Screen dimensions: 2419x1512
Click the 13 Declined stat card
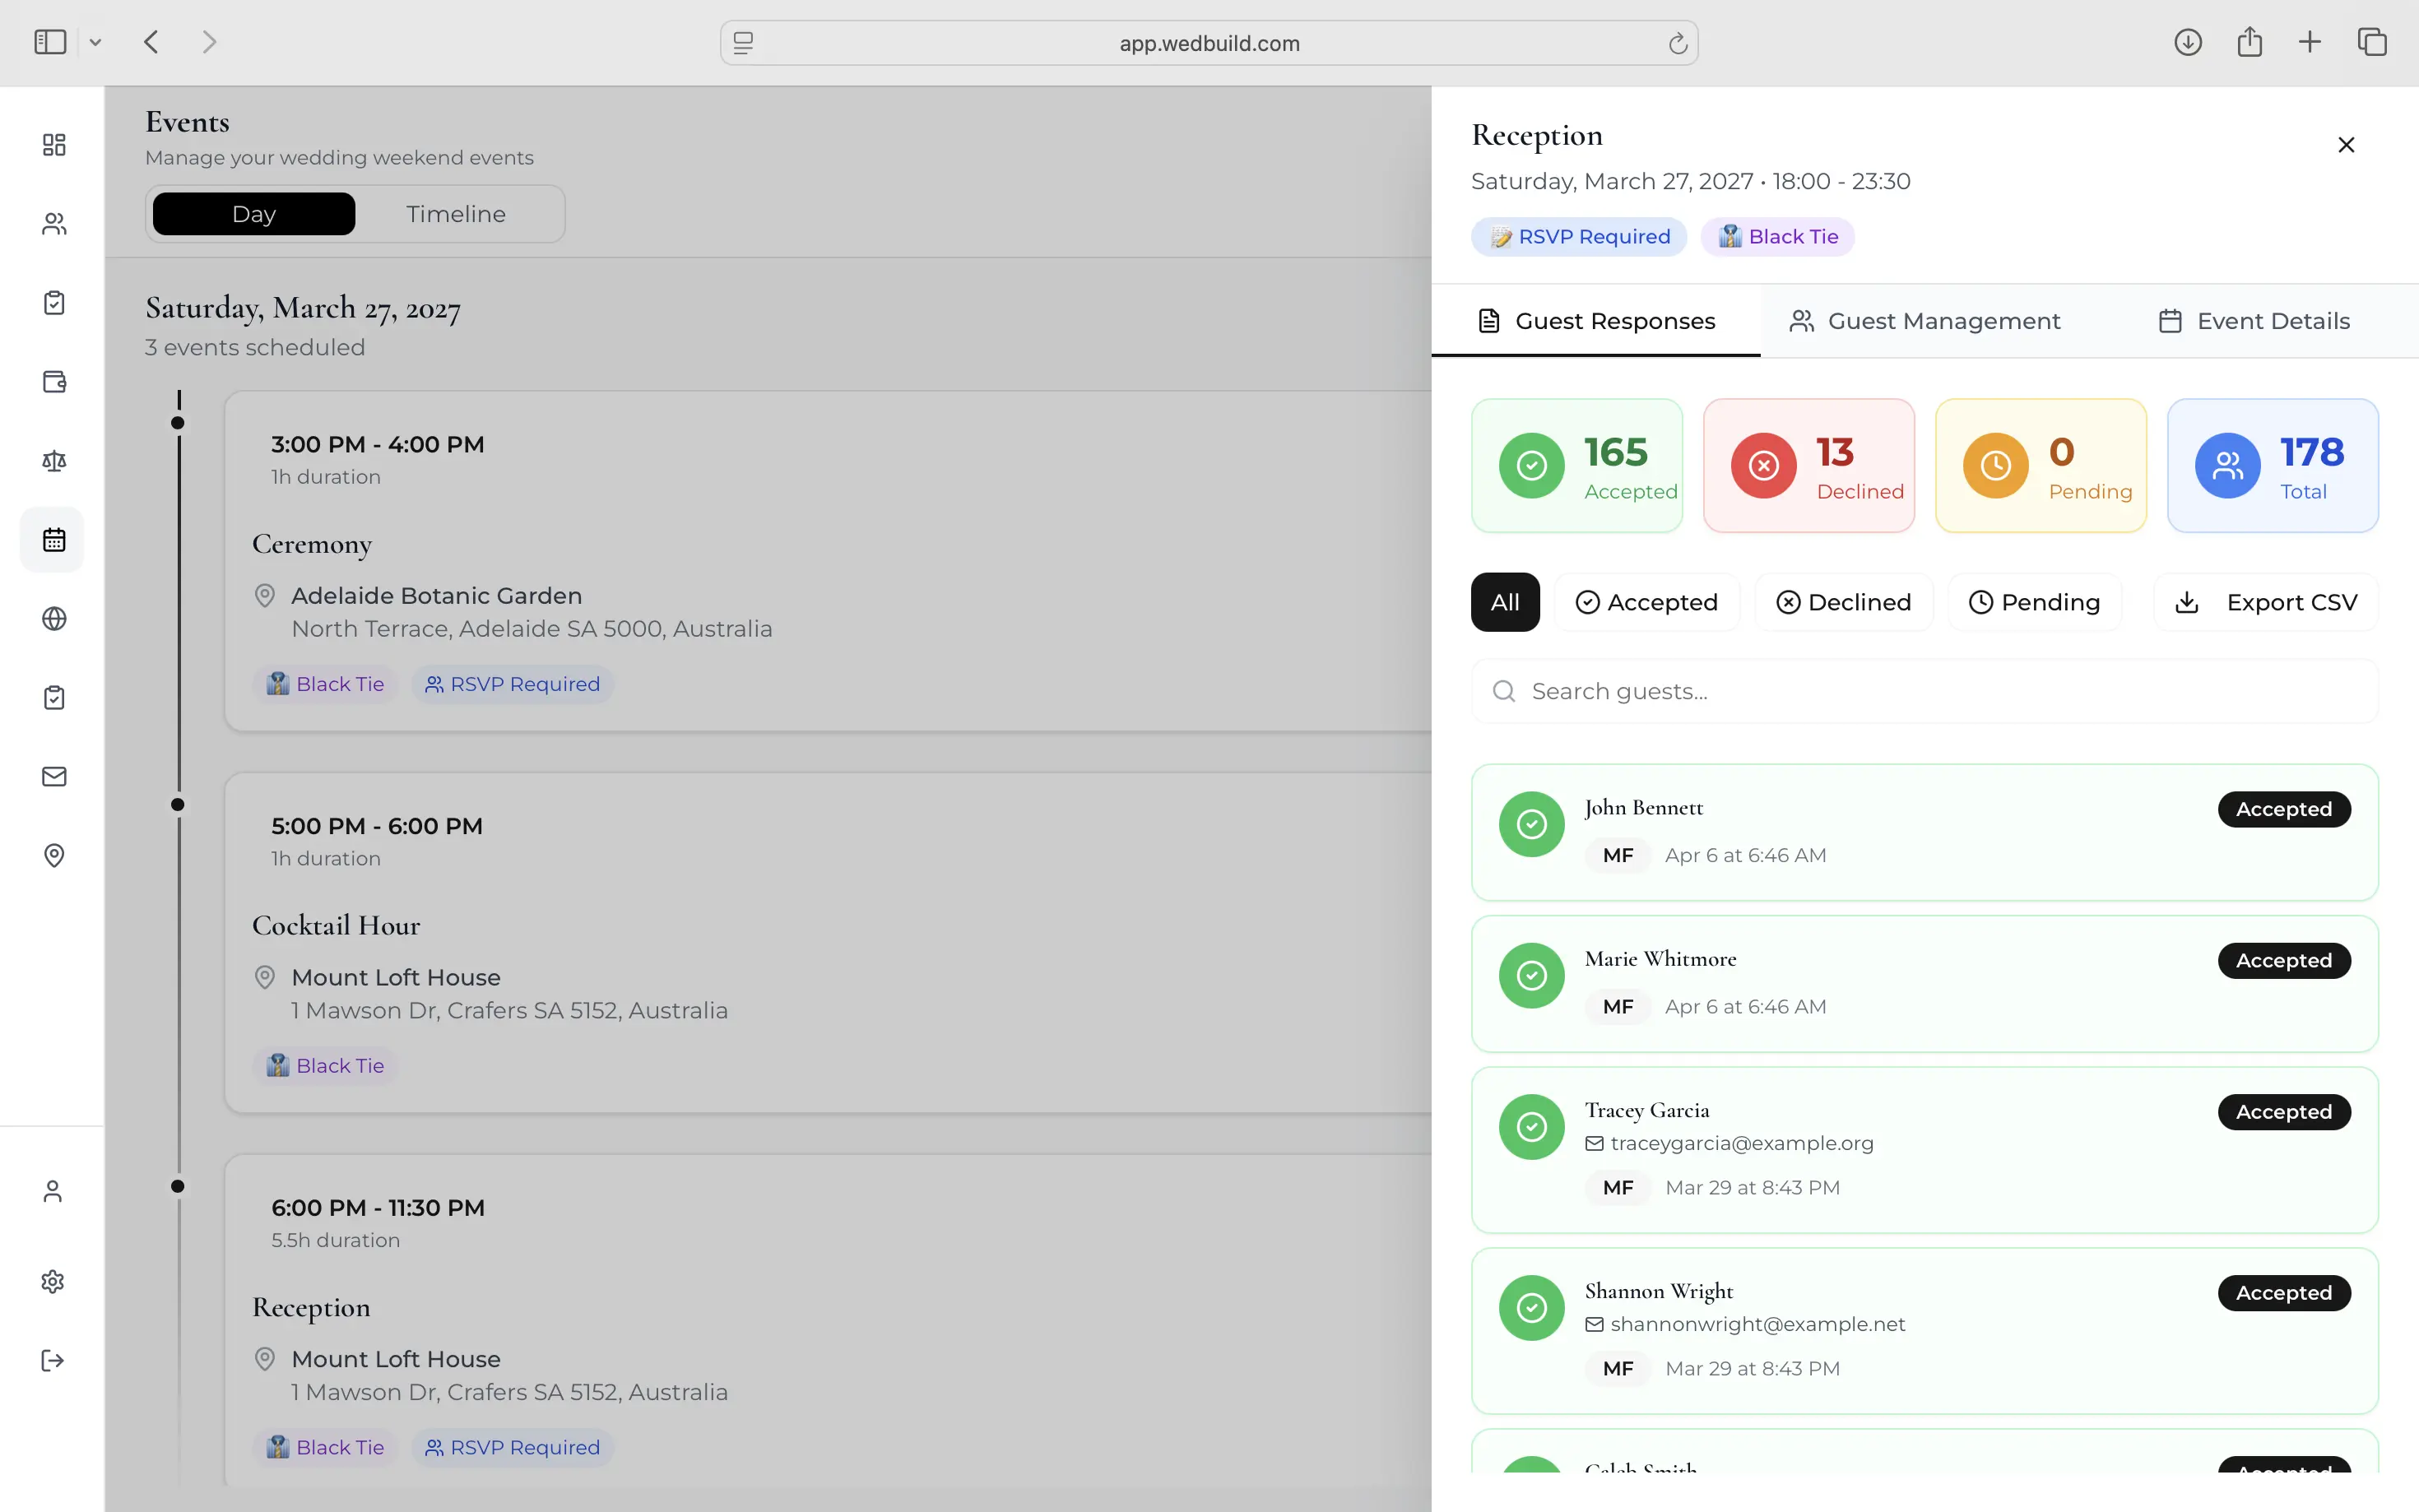click(1809, 466)
